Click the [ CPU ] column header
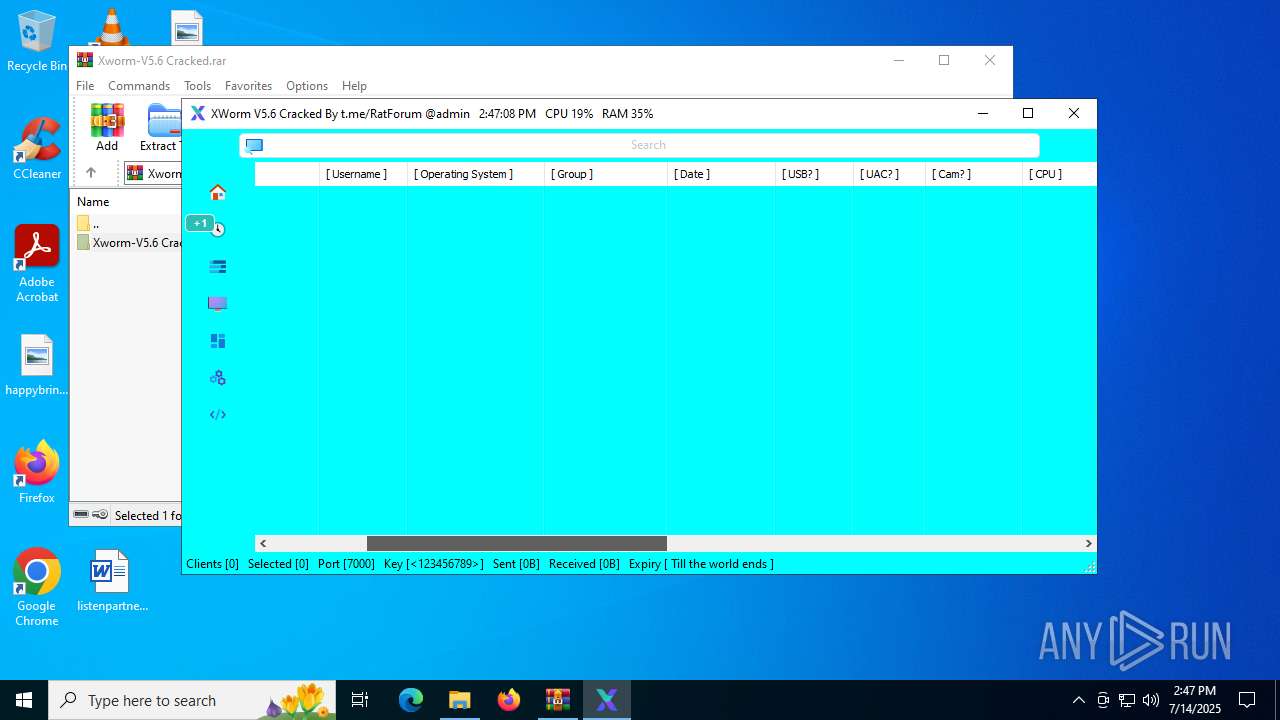Viewport: 1280px width, 720px height. pos(1059,174)
